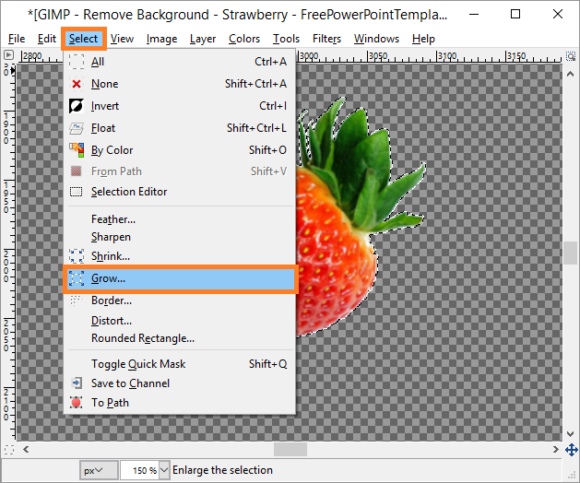Viewport: 580px width, 483px height.
Task: Click the navigation cross icon bottom-right
Action: [x=571, y=450]
